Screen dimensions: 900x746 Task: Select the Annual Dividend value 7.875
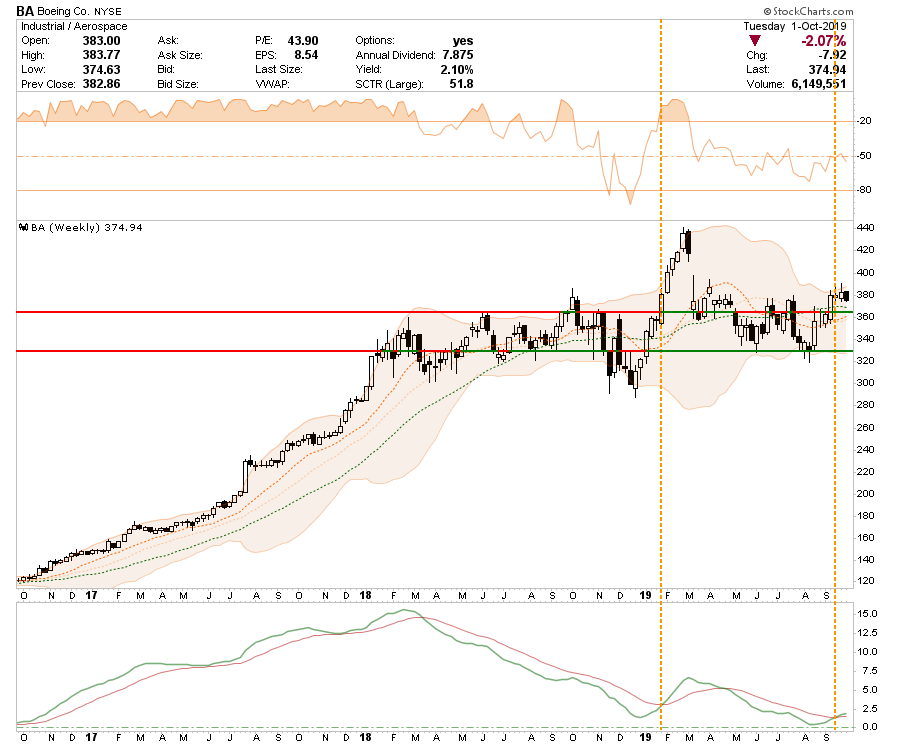pyautogui.click(x=457, y=55)
